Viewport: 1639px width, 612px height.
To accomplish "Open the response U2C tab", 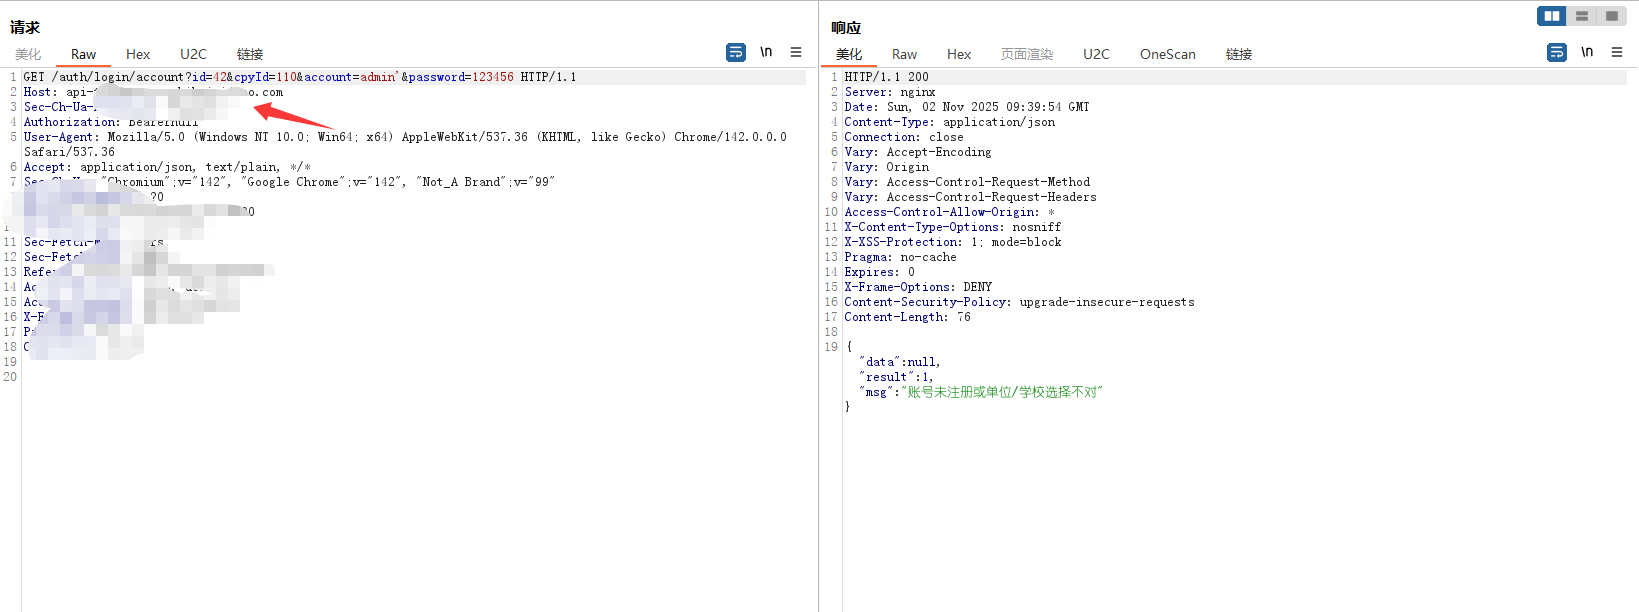I will tap(1096, 54).
